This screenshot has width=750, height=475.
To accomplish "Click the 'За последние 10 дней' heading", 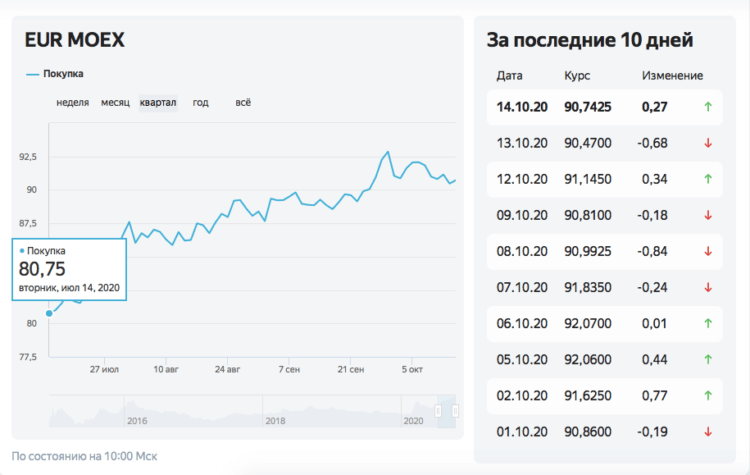I will [x=590, y=40].
